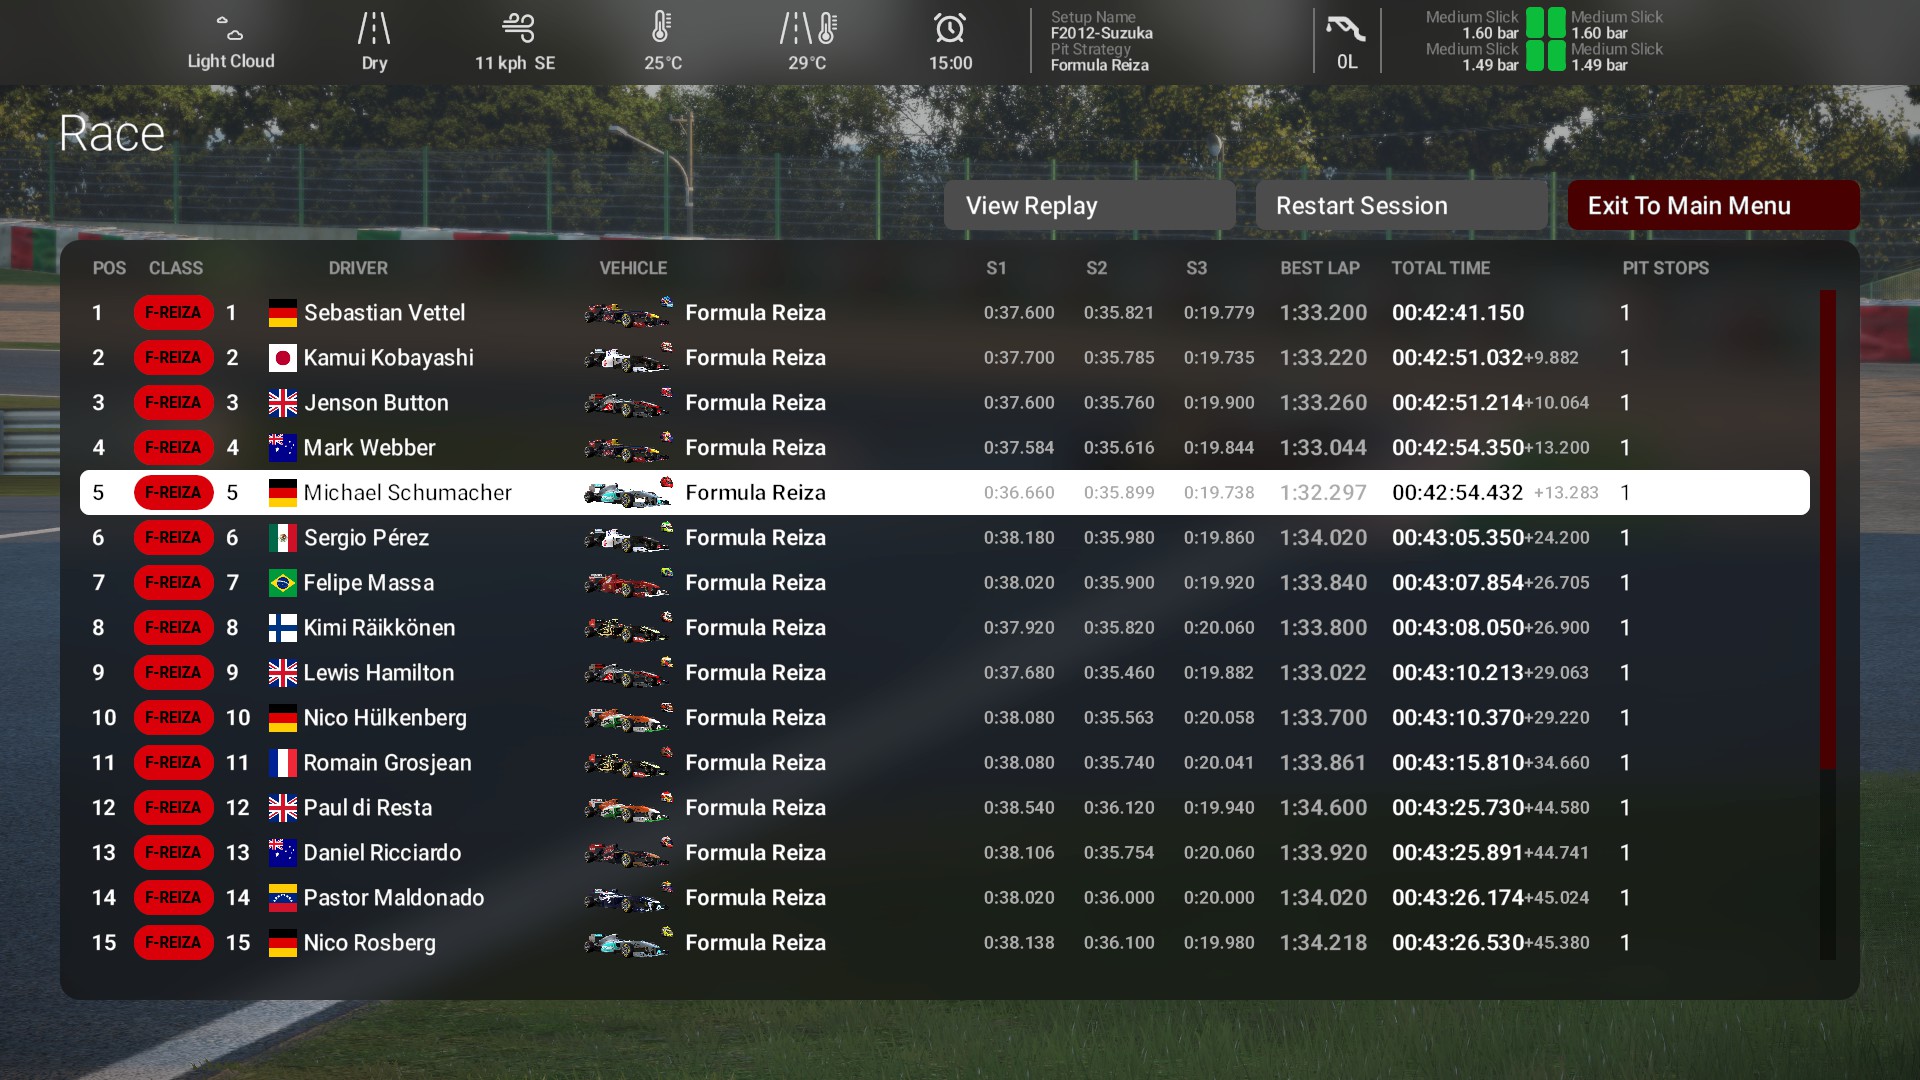This screenshot has width=1920, height=1080.
Task: Click the CLASS column header
Action: 176,268
